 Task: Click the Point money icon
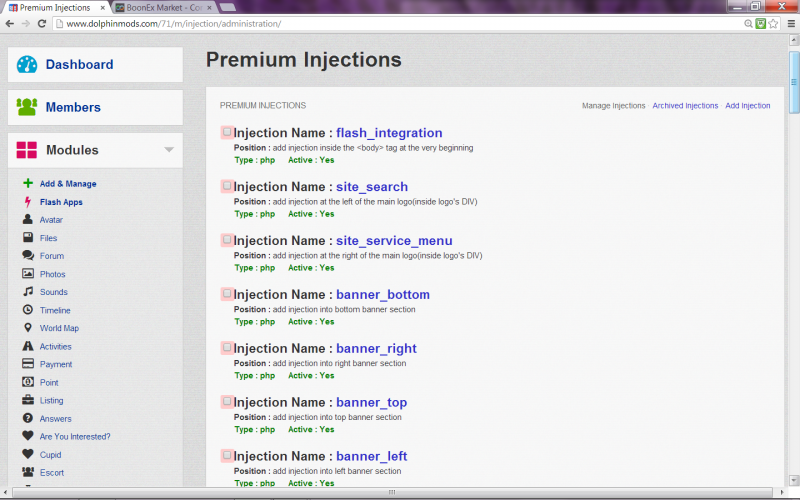click(28, 382)
